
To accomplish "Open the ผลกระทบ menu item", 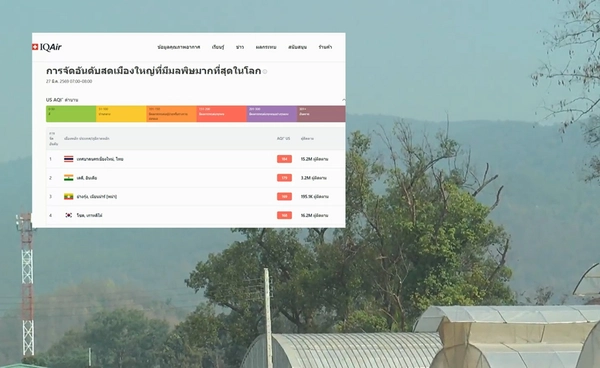I will coord(266,47).
